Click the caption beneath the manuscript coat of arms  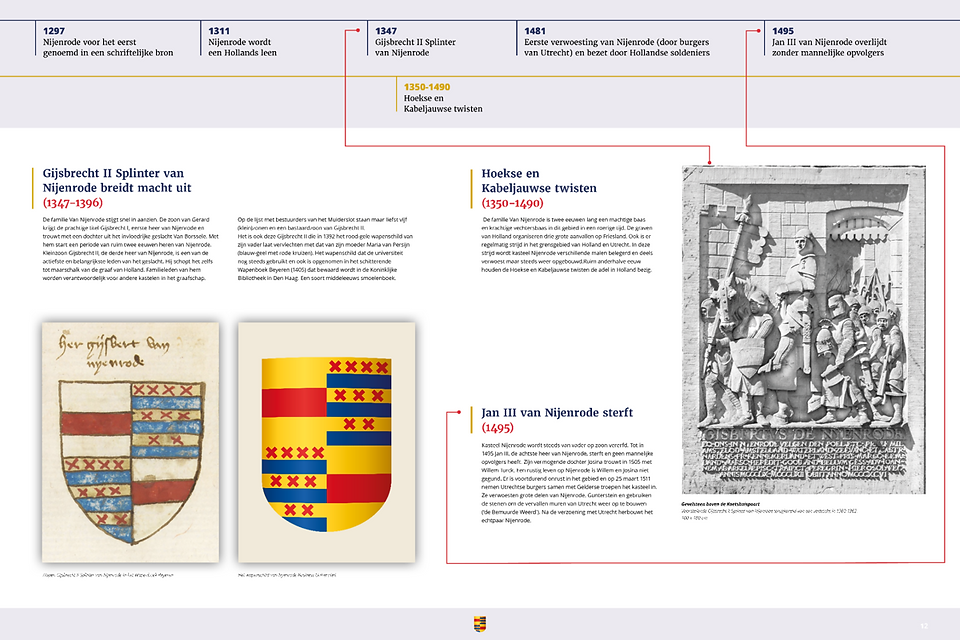point(108,575)
